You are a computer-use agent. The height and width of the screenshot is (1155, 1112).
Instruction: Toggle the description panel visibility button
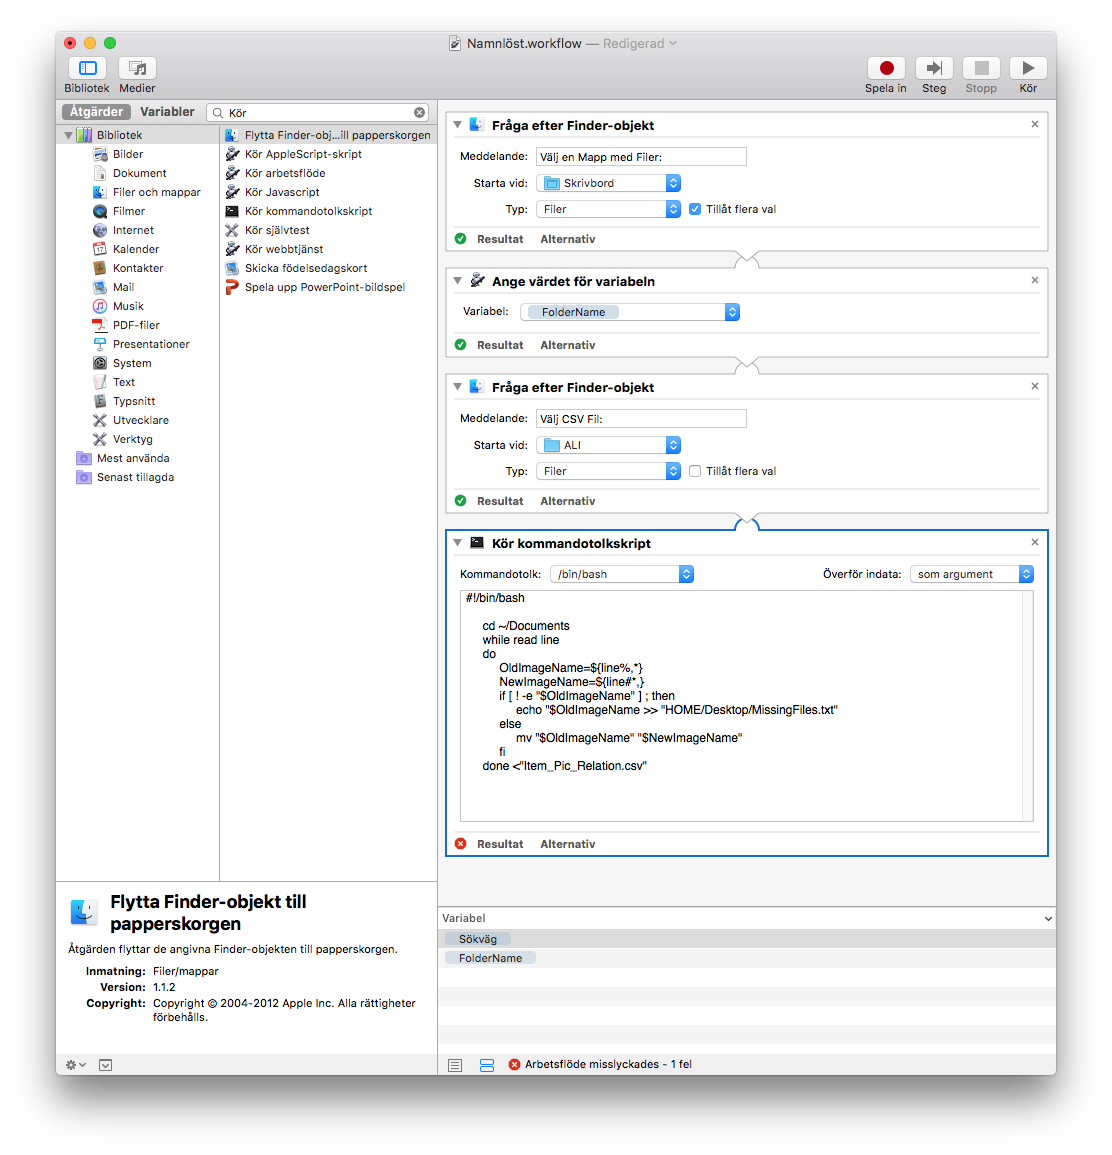pyautogui.click(x=106, y=1065)
